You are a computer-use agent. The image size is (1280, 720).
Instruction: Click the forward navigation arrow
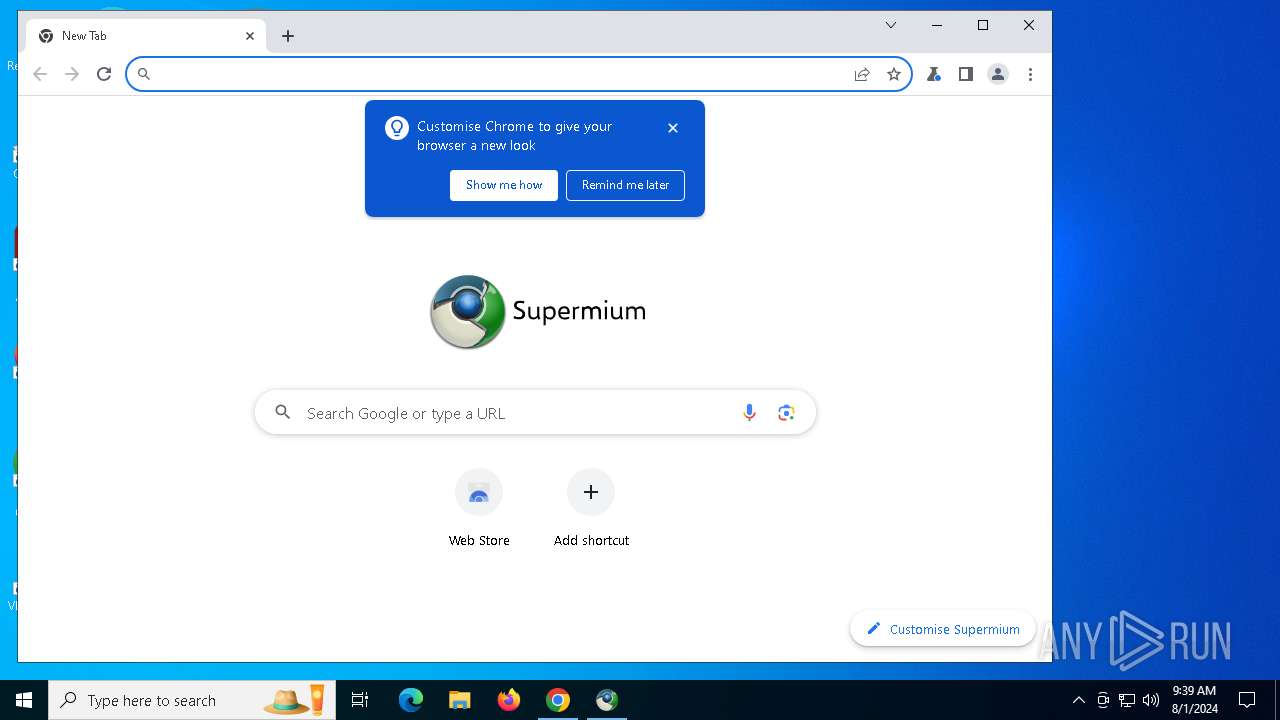(x=72, y=74)
